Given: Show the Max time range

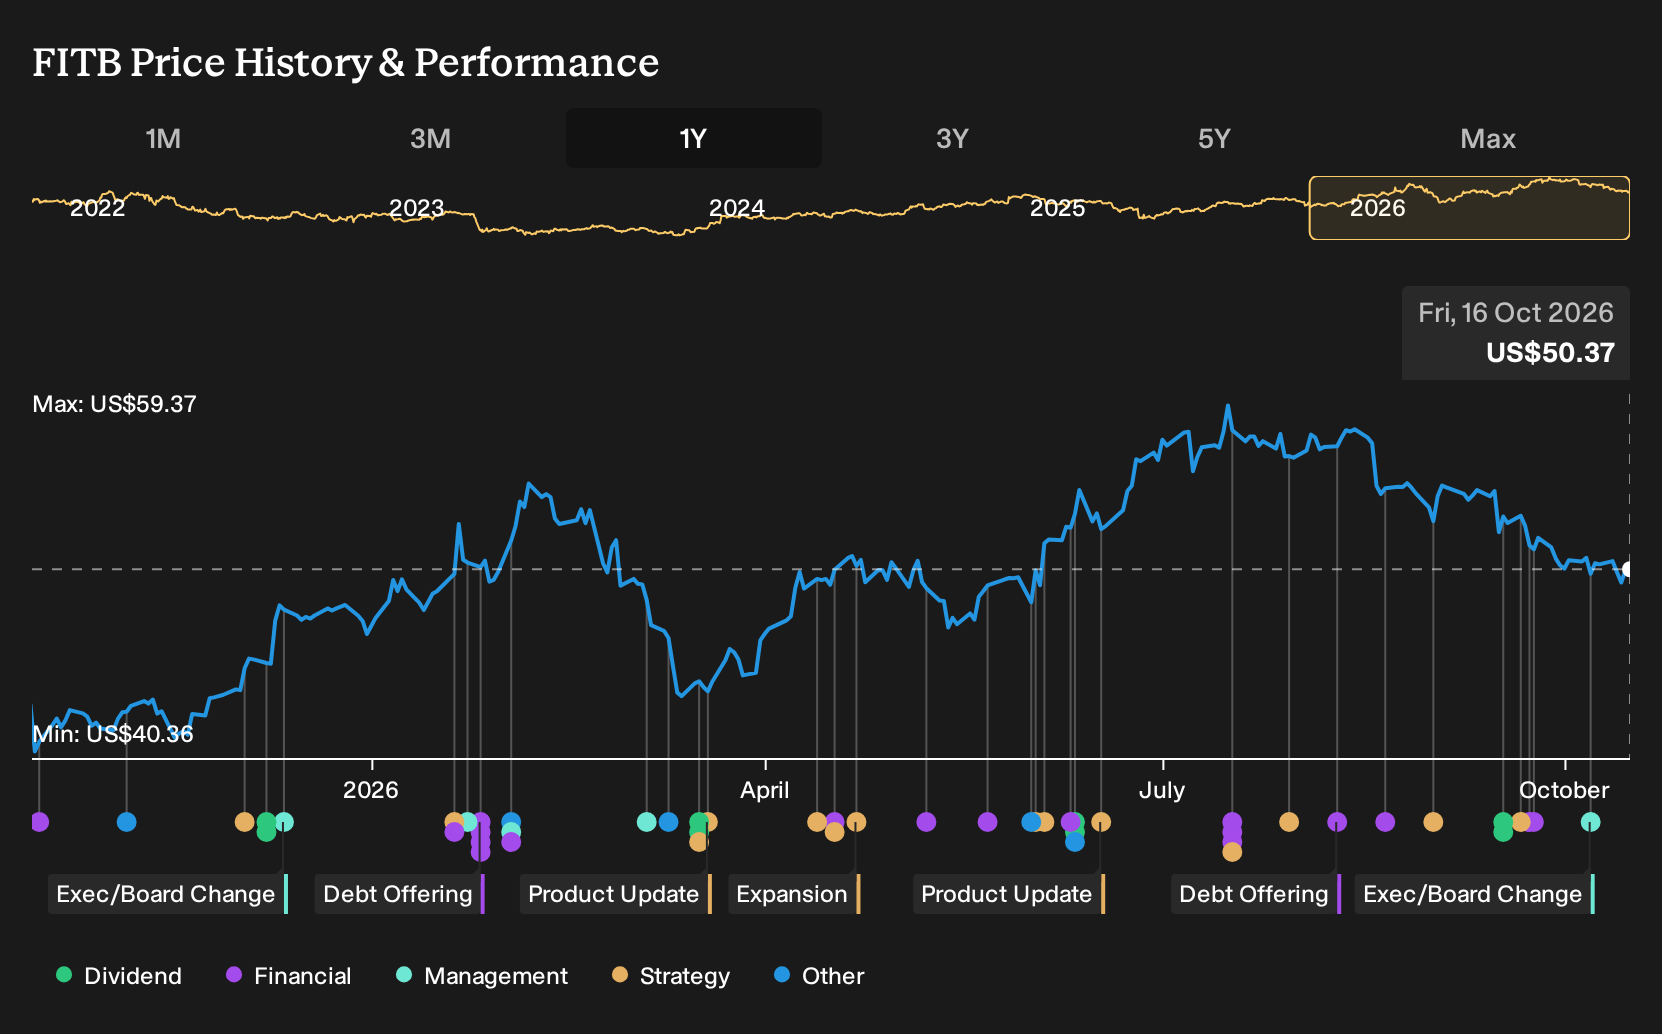Looking at the screenshot, I should (1488, 138).
